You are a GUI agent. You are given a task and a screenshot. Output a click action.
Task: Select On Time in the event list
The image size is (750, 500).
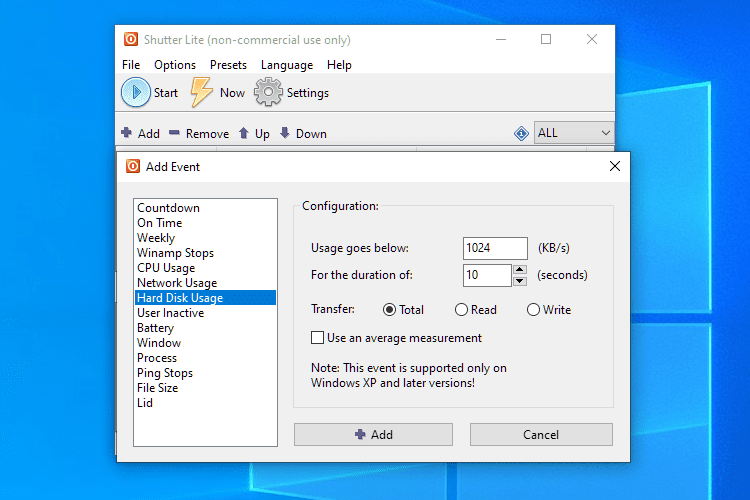tap(205, 223)
